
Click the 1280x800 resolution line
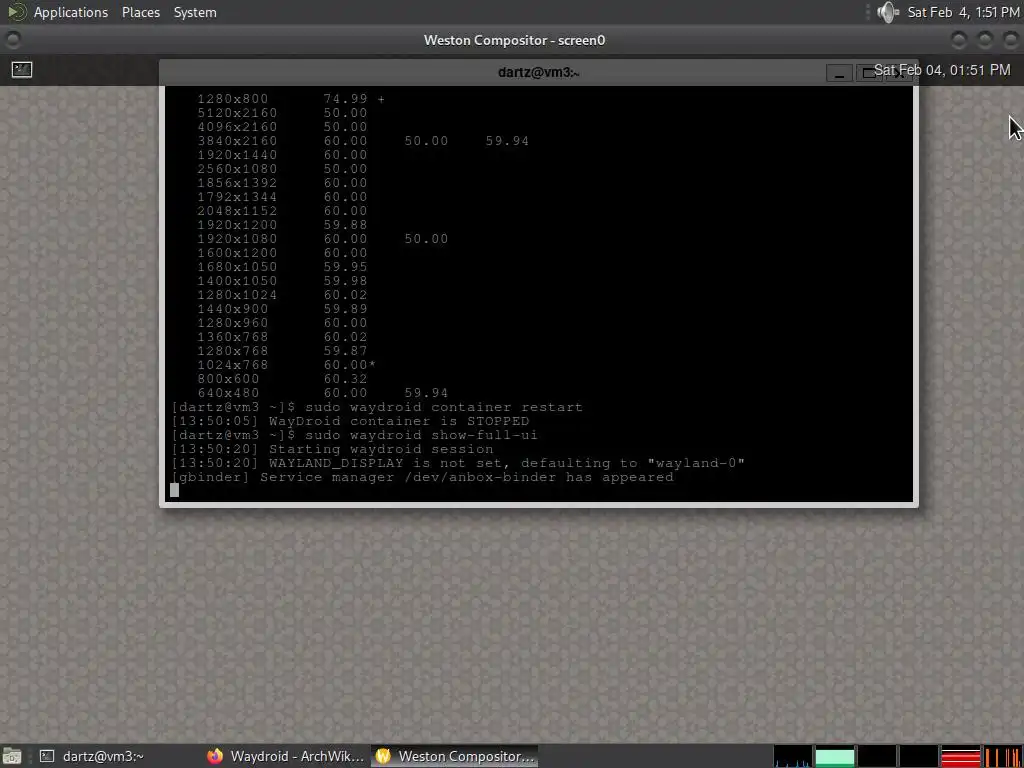point(291,99)
